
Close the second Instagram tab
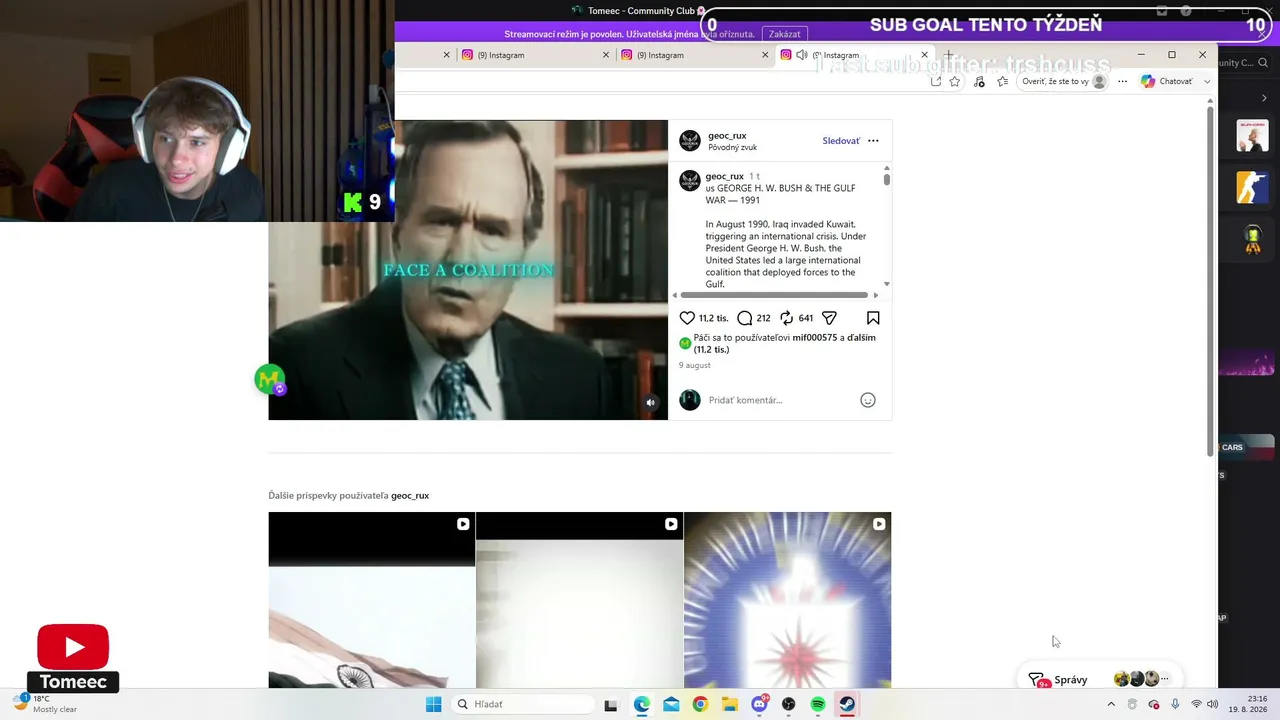(765, 55)
